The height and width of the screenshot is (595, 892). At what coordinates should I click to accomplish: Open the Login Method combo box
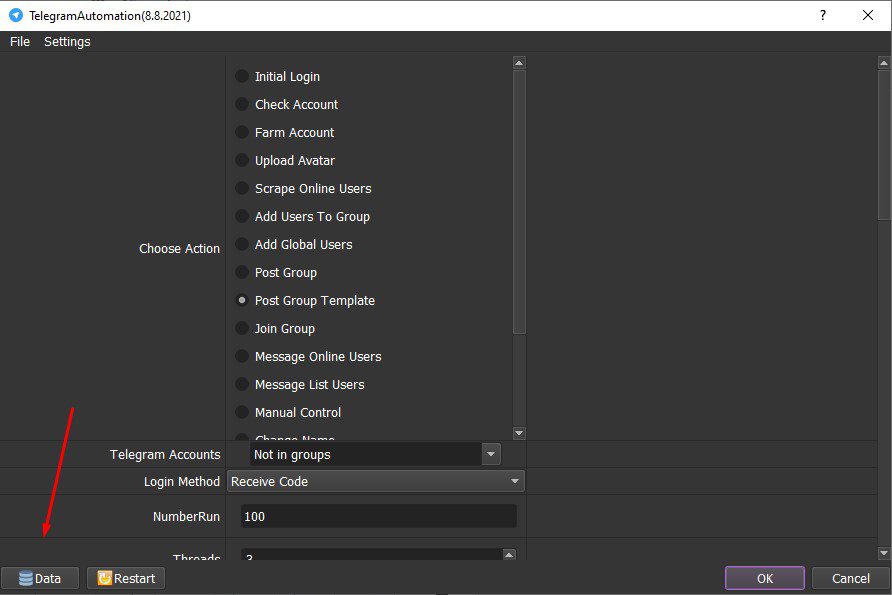coord(375,481)
